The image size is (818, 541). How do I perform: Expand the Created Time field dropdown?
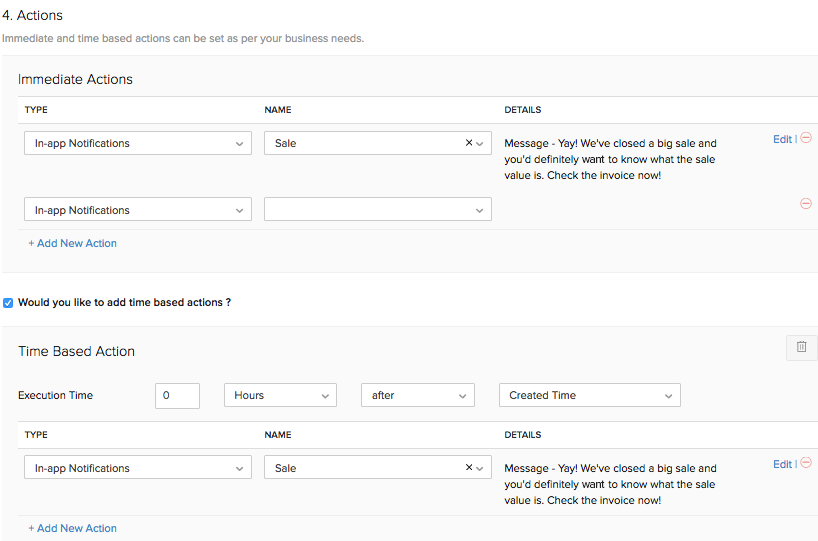(589, 395)
